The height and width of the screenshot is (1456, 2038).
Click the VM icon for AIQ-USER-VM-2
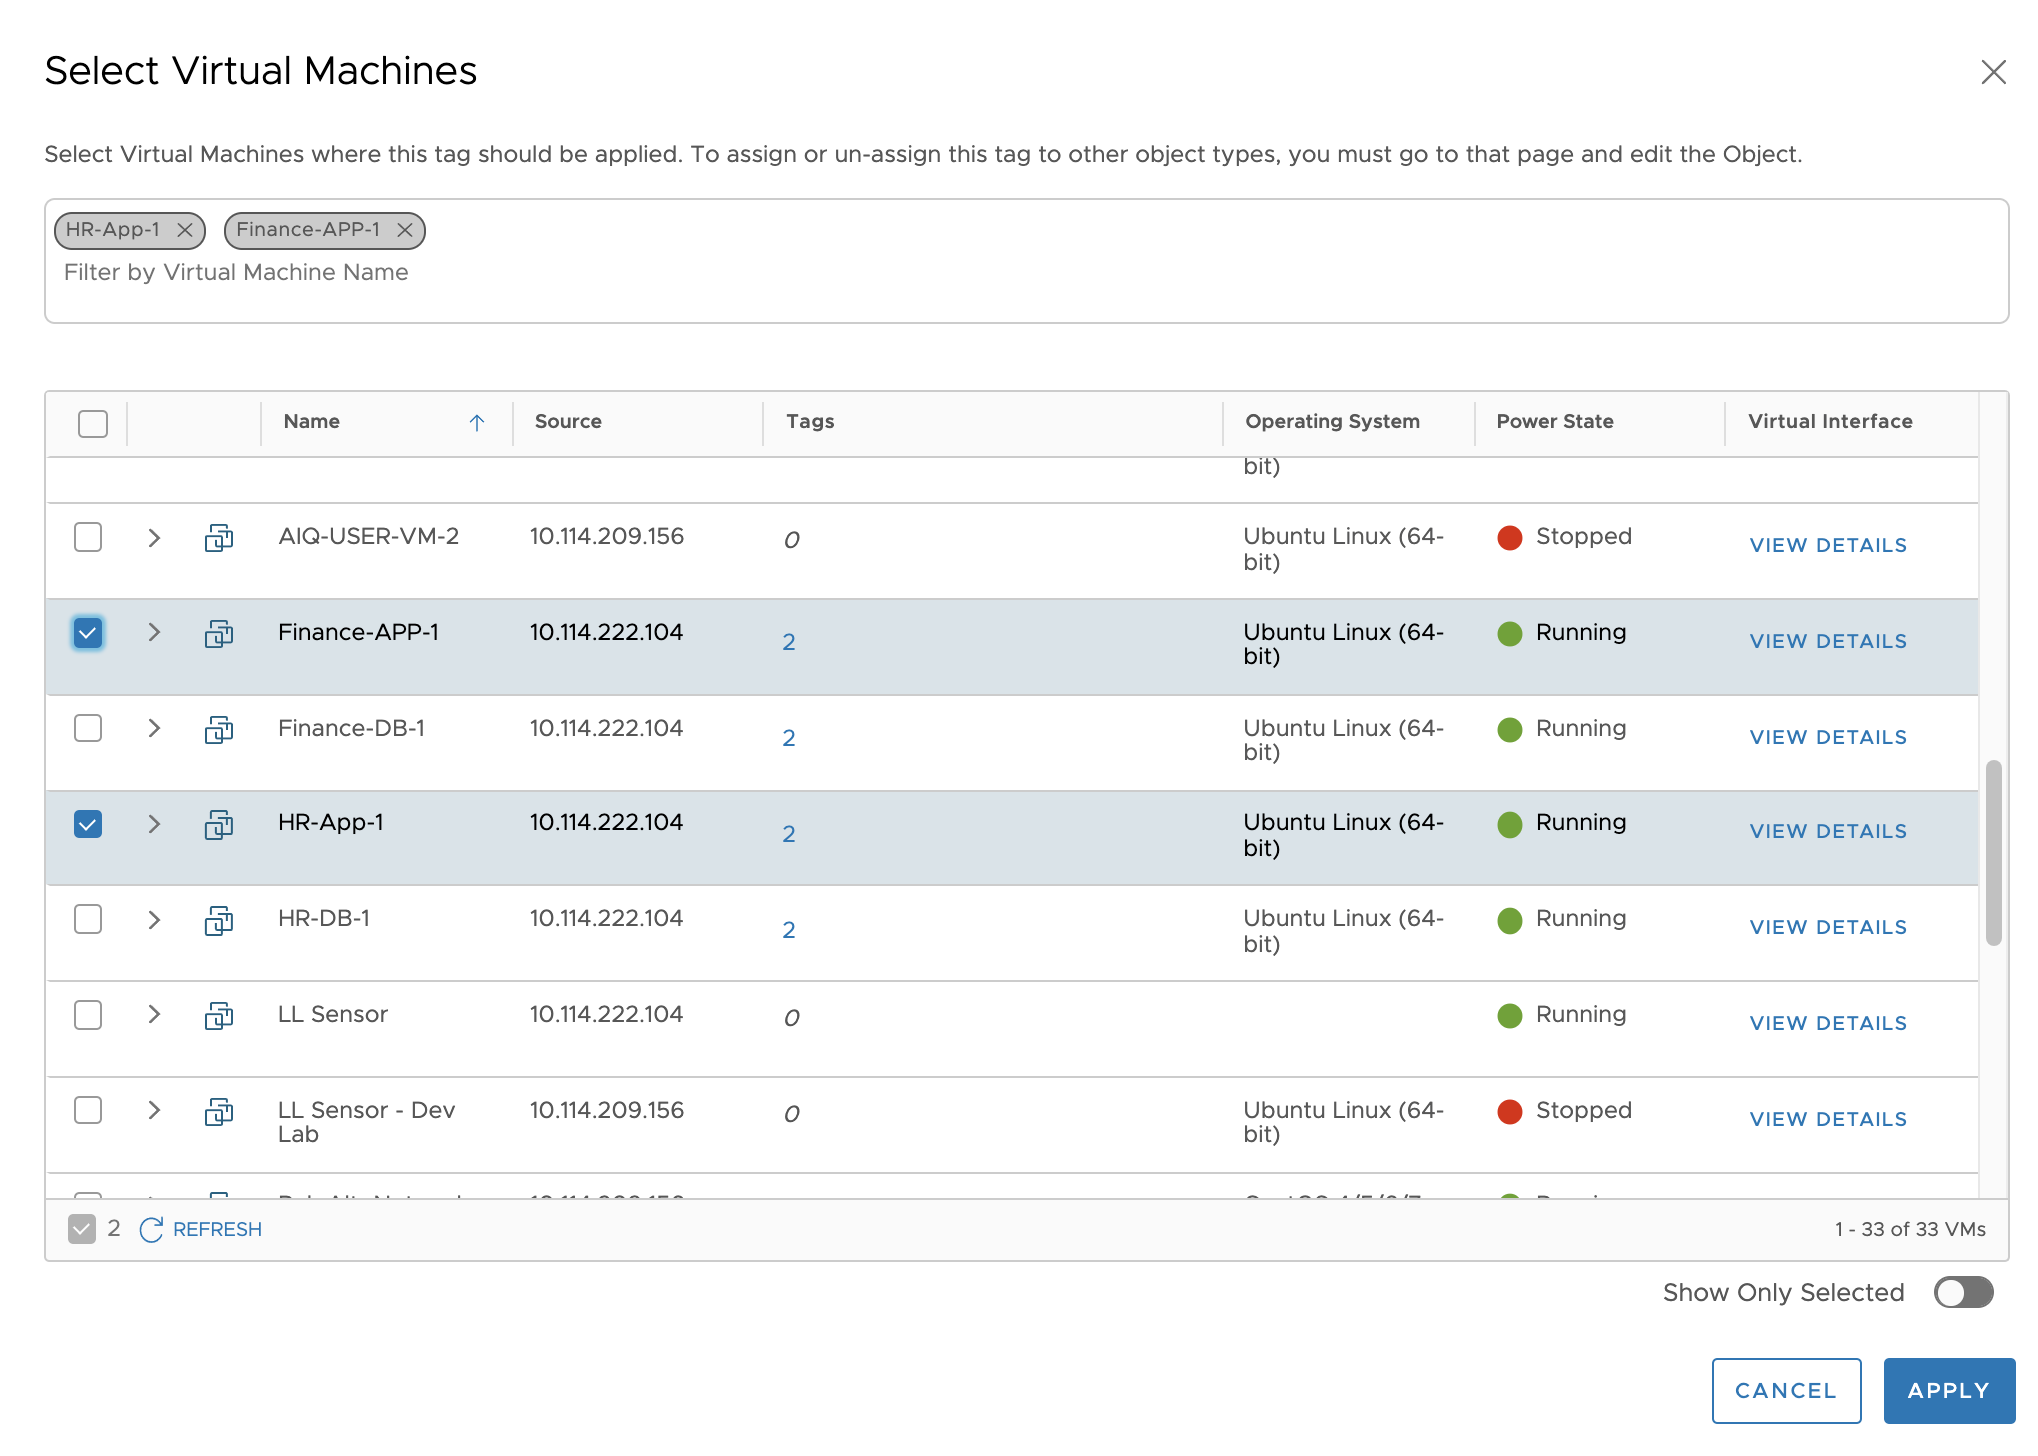point(219,538)
